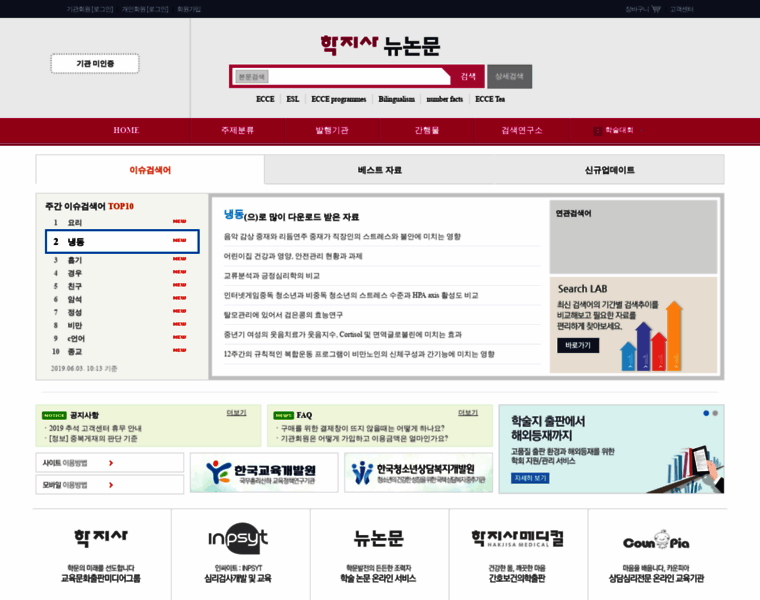Open the 뉴논문 footer brand logo
Screen dimensions: 760x600
pos(378,538)
